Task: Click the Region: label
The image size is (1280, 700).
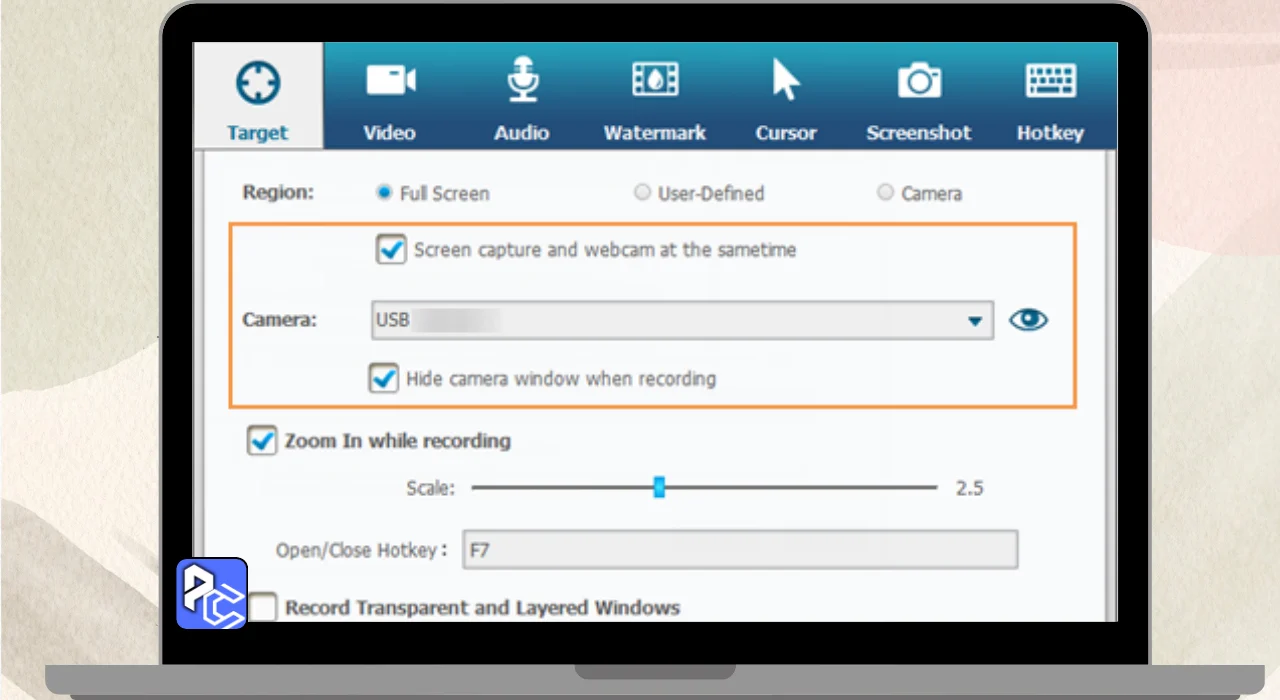Action: [x=278, y=193]
